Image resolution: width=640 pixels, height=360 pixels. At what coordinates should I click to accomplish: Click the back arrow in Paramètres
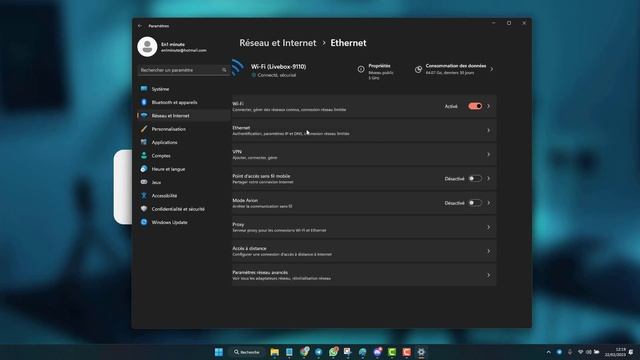[x=140, y=26]
